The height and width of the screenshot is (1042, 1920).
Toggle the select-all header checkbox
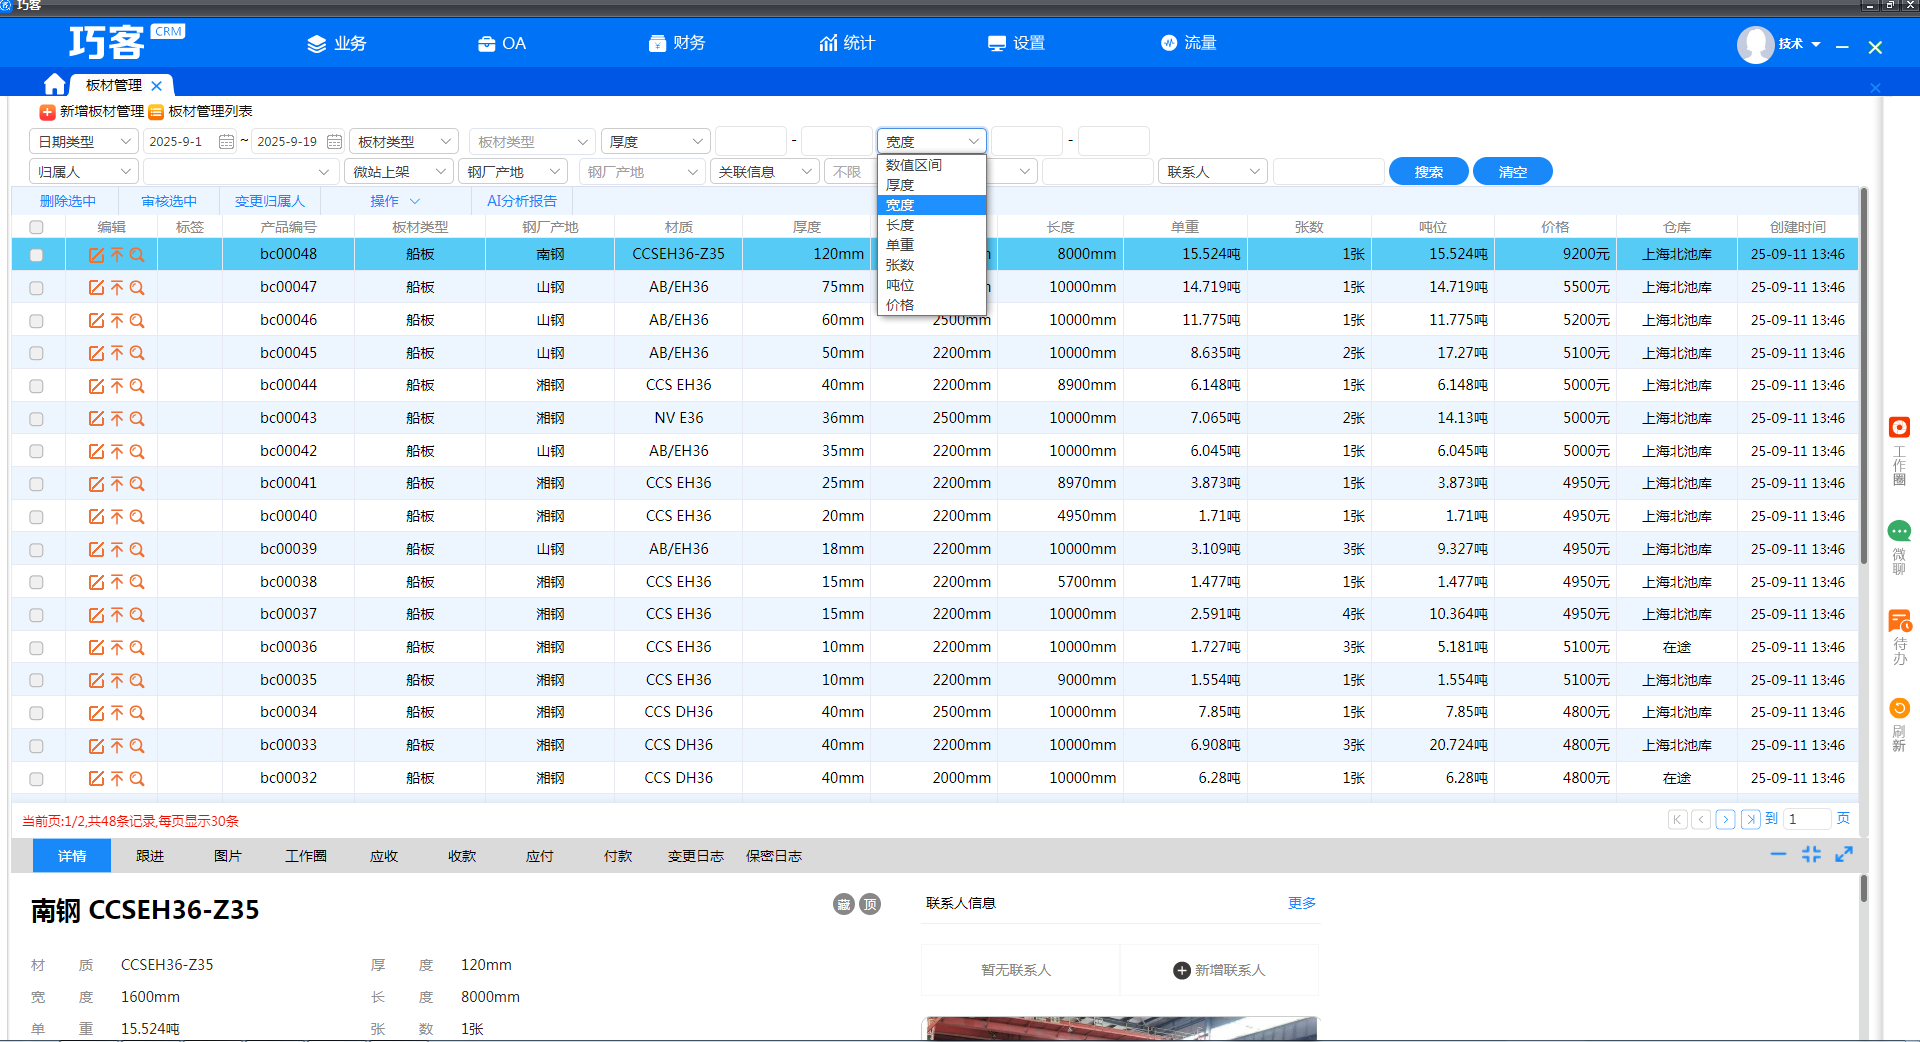pos(37,227)
